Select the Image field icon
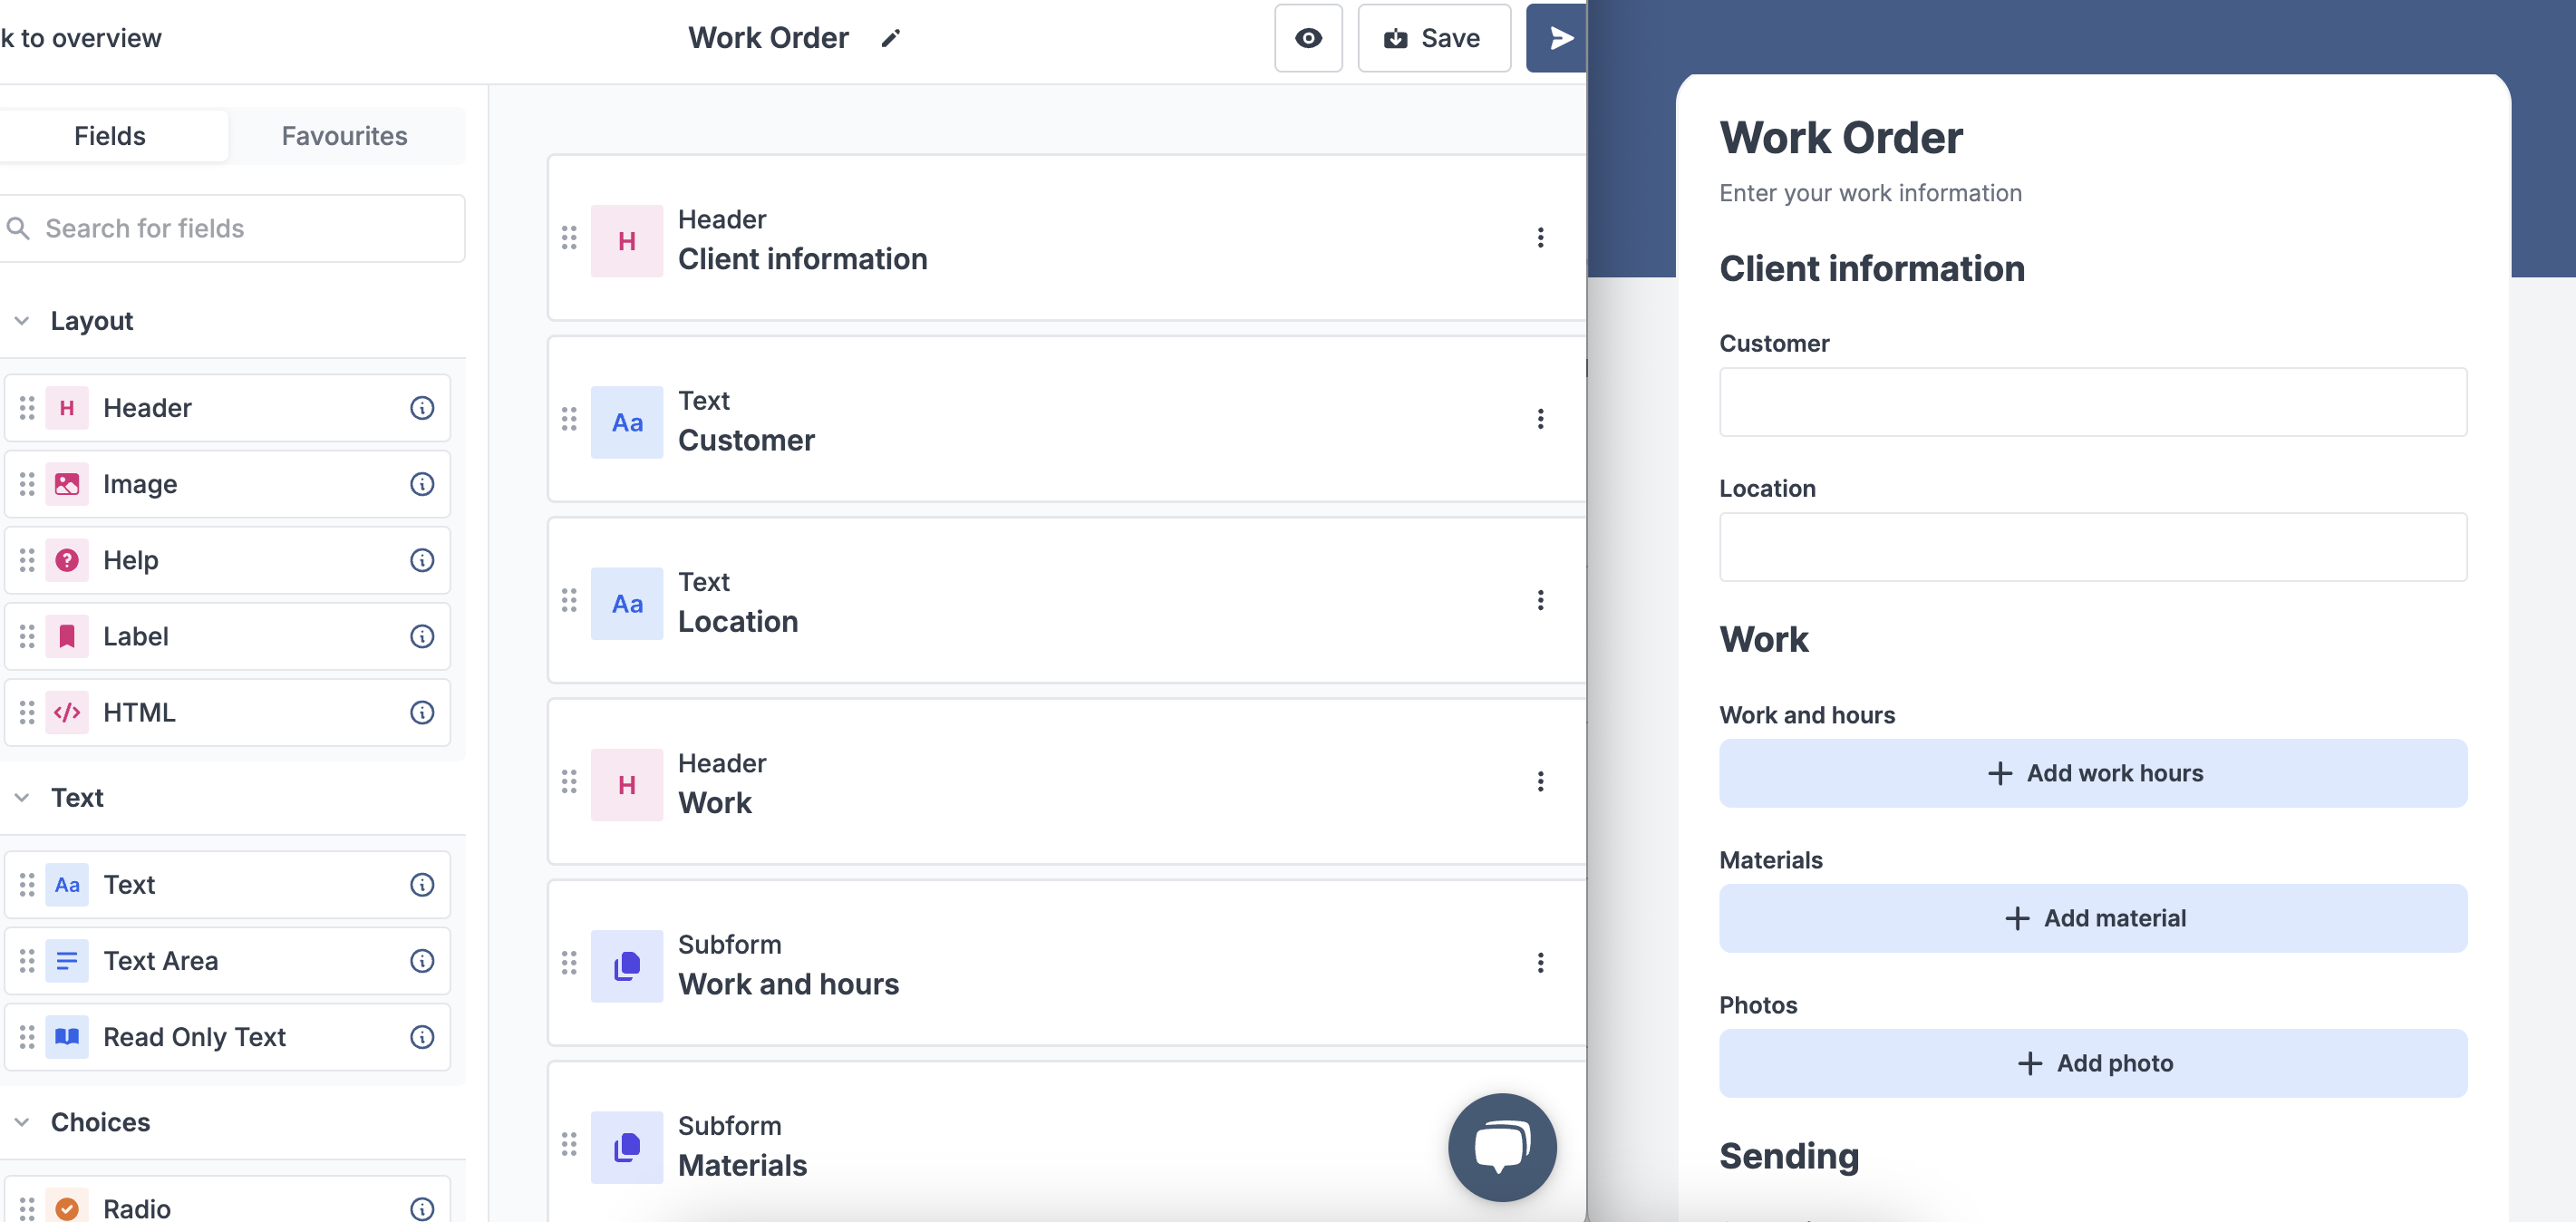This screenshot has width=2576, height=1222. [x=67, y=484]
